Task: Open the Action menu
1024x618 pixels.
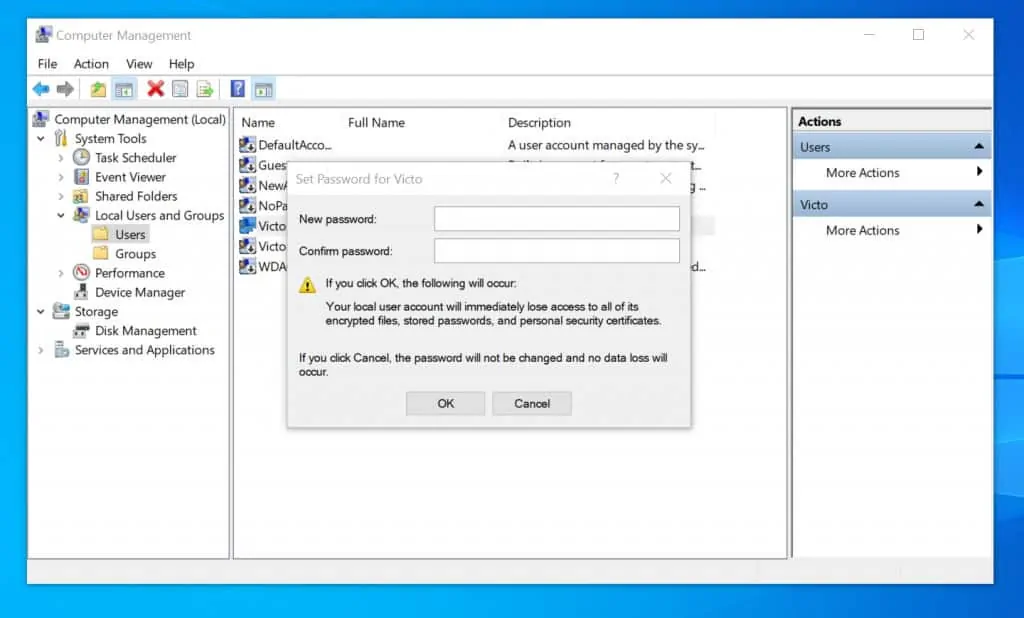Action: (90, 63)
